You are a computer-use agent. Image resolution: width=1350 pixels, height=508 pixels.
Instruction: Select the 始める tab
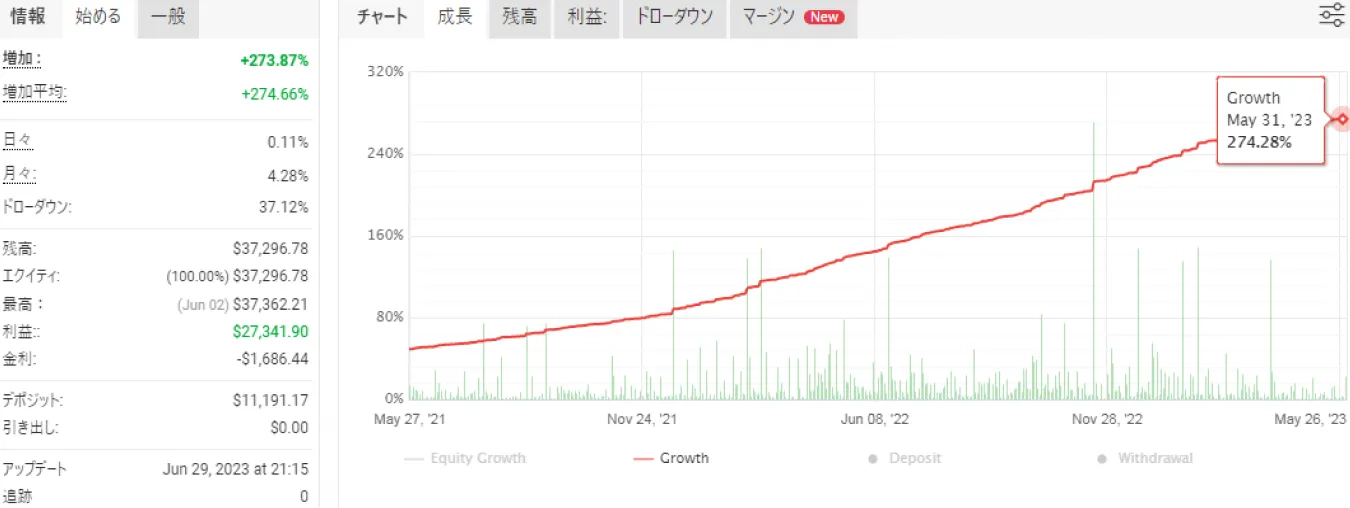pos(98,17)
